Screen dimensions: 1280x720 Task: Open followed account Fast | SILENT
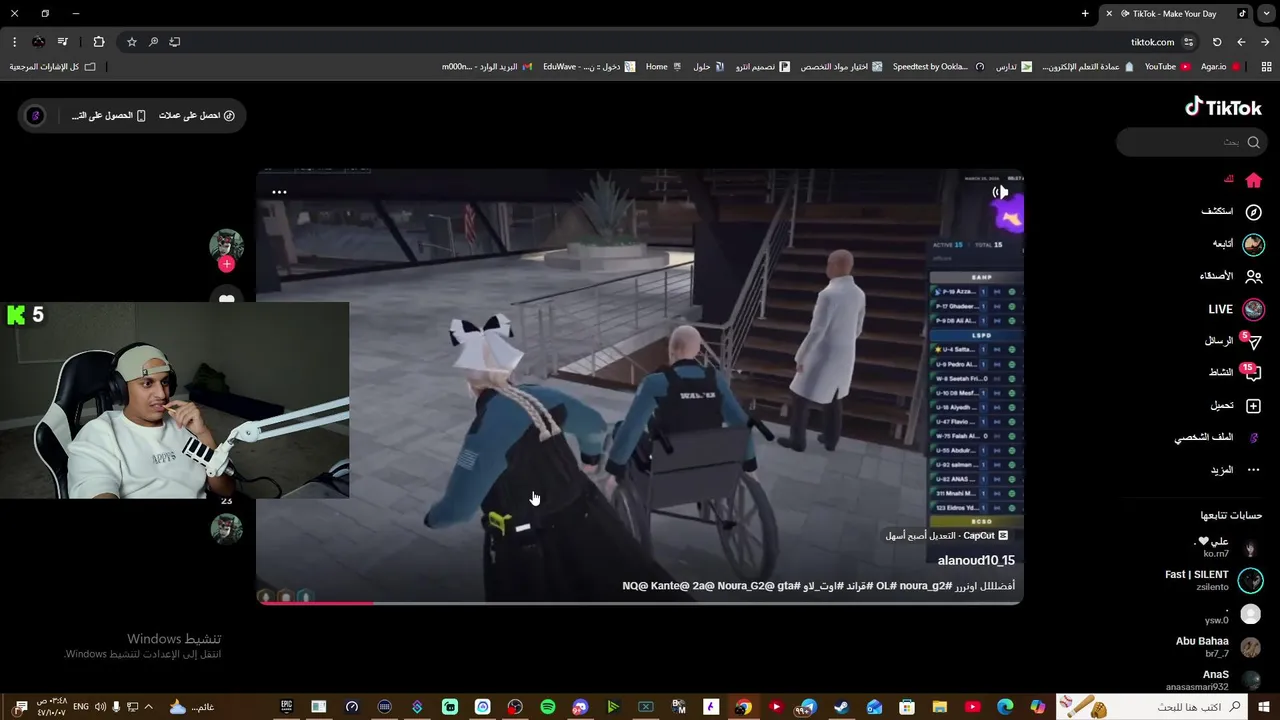[x=1213, y=580]
